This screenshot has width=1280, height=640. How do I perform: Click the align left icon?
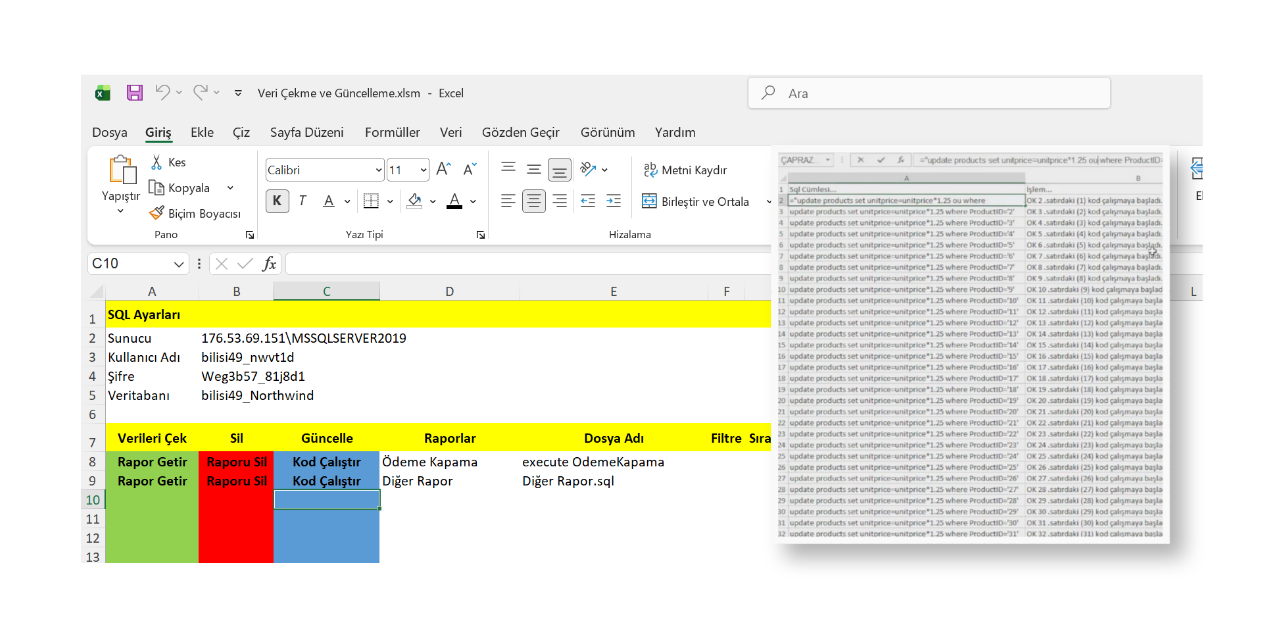pyautogui.click(x=508, y=201)
